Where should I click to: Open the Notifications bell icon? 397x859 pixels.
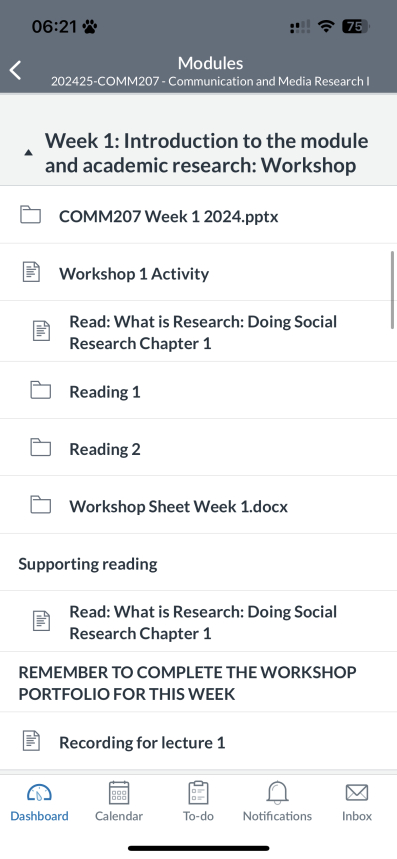(x=277, y=793)
